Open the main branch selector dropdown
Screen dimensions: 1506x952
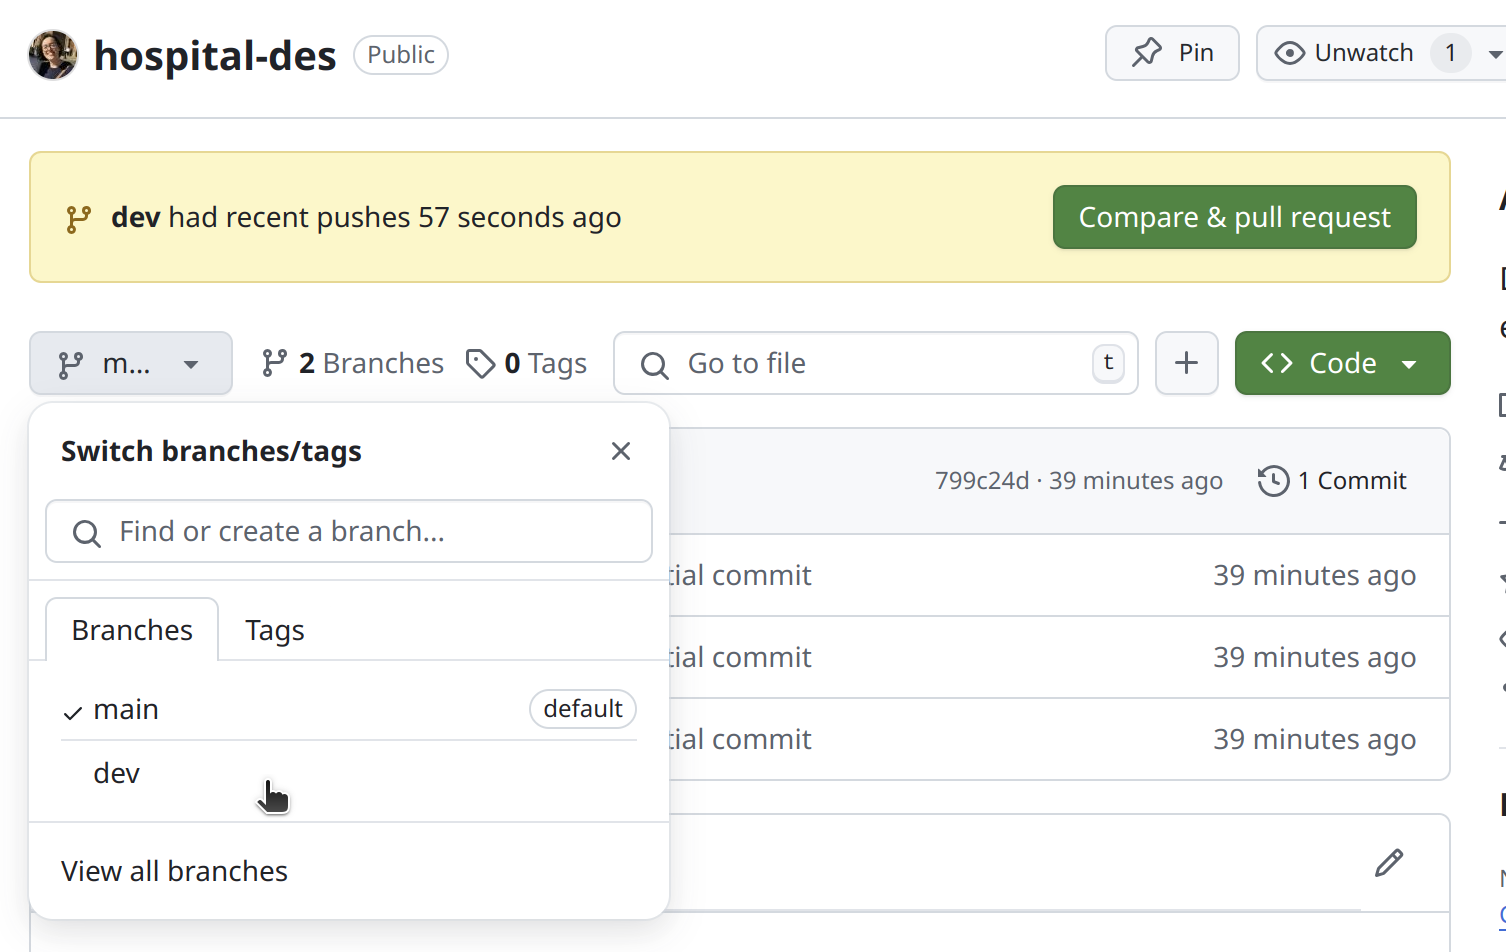coord(131,363)
